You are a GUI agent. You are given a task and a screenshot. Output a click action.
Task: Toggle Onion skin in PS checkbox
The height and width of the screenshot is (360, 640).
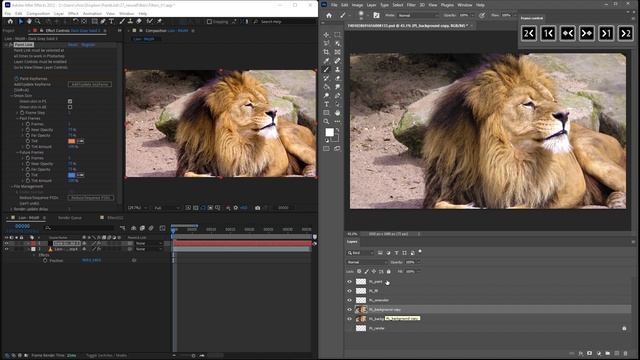click(70, 101)
